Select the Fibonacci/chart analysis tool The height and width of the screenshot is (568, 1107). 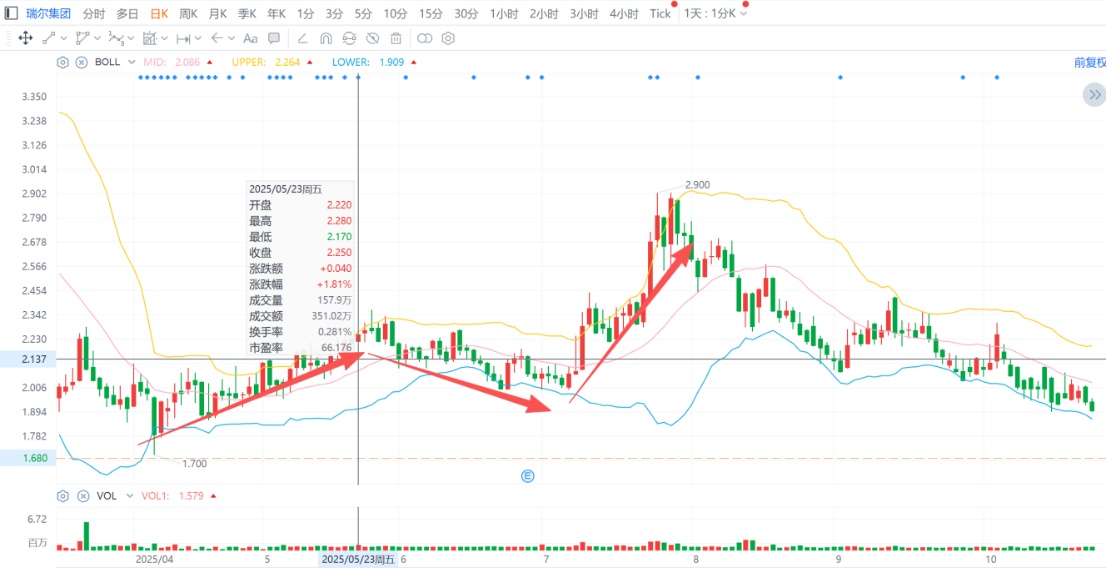pos(150,38)
